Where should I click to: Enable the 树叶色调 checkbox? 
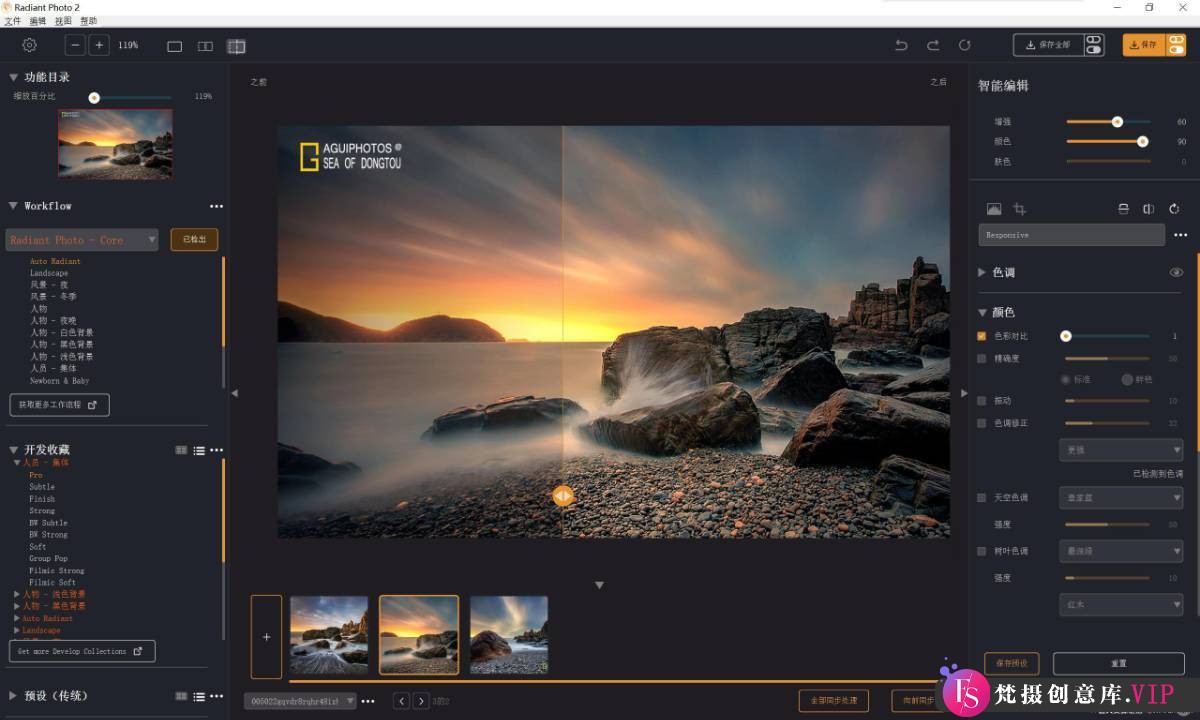982,551
